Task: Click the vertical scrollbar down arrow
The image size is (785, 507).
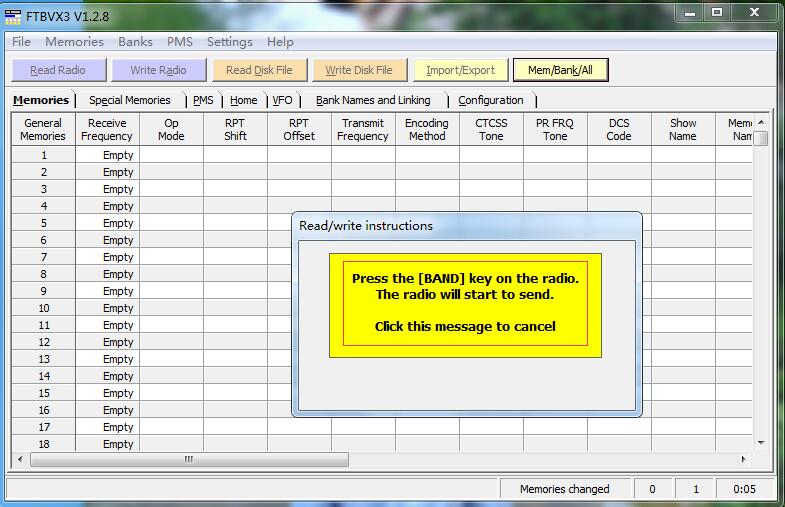Action: tap(760, 442)
